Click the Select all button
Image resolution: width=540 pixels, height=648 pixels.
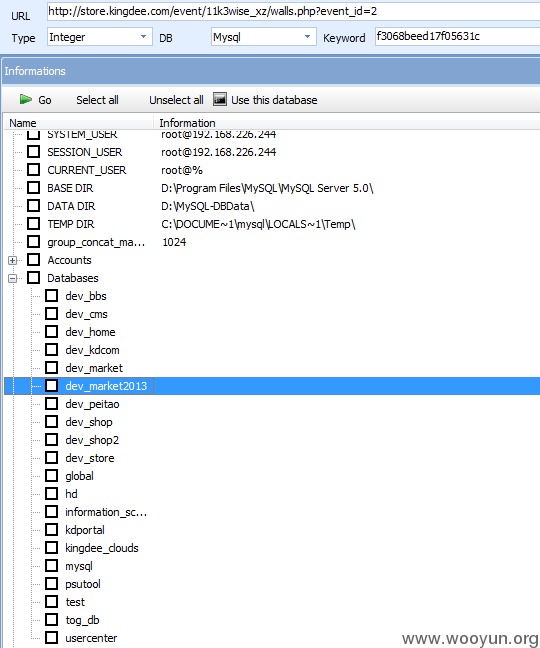97,100
